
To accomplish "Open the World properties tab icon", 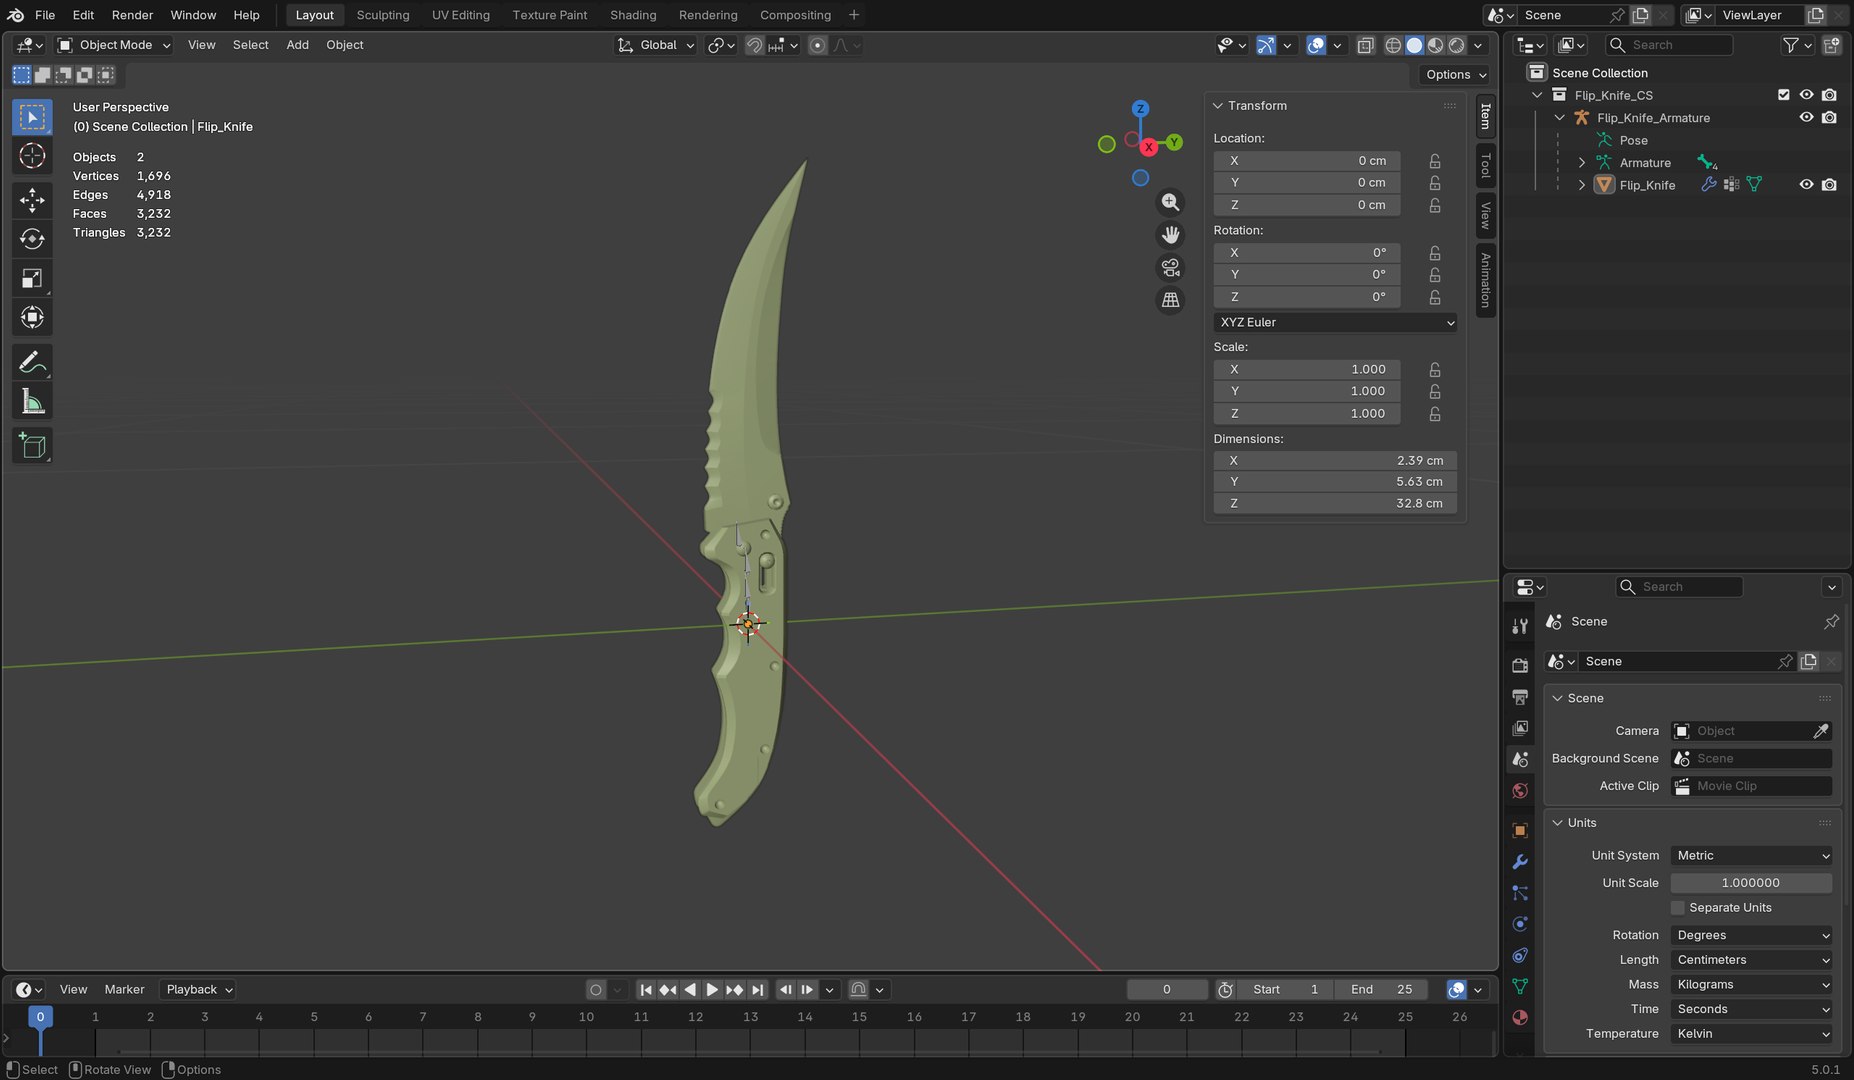I will tap(1520, 791).
